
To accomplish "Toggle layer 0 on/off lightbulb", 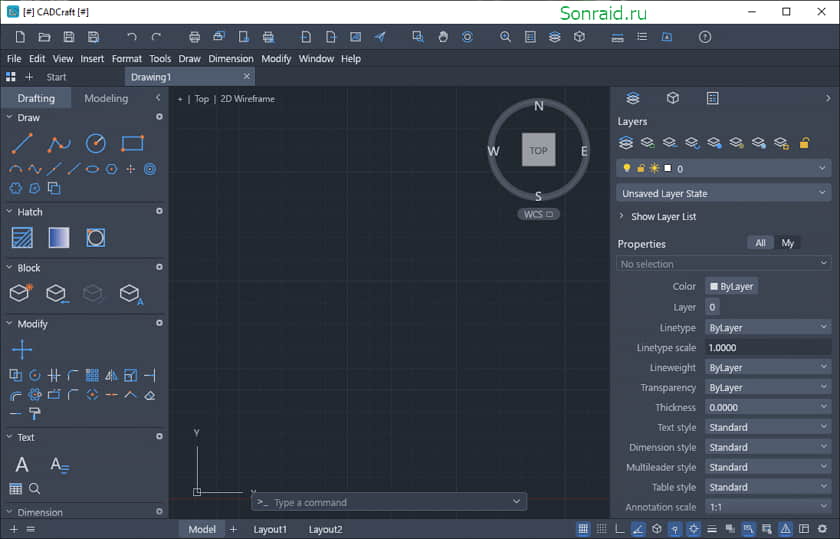I will click(626, 168).
